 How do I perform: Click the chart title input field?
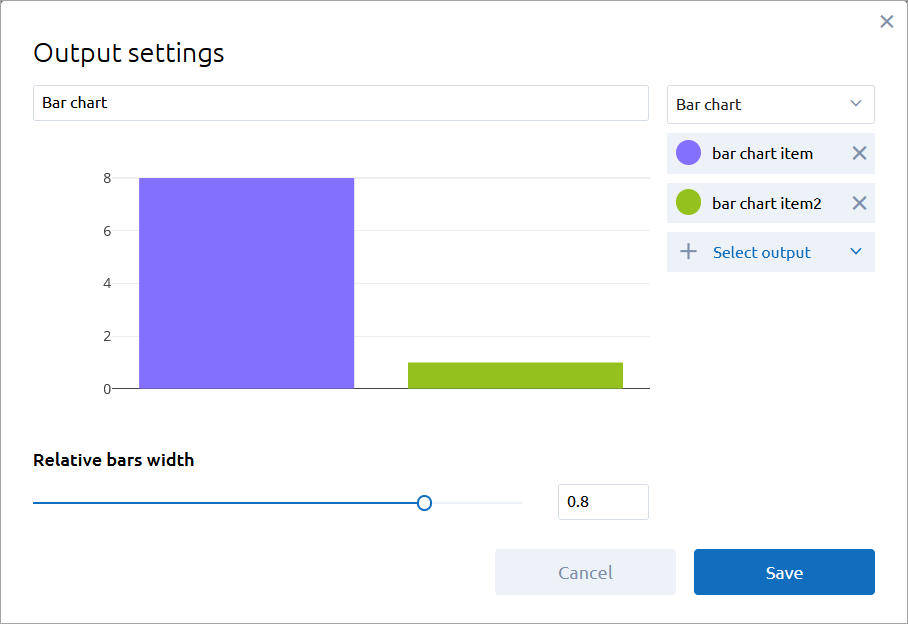coord(340,103)
